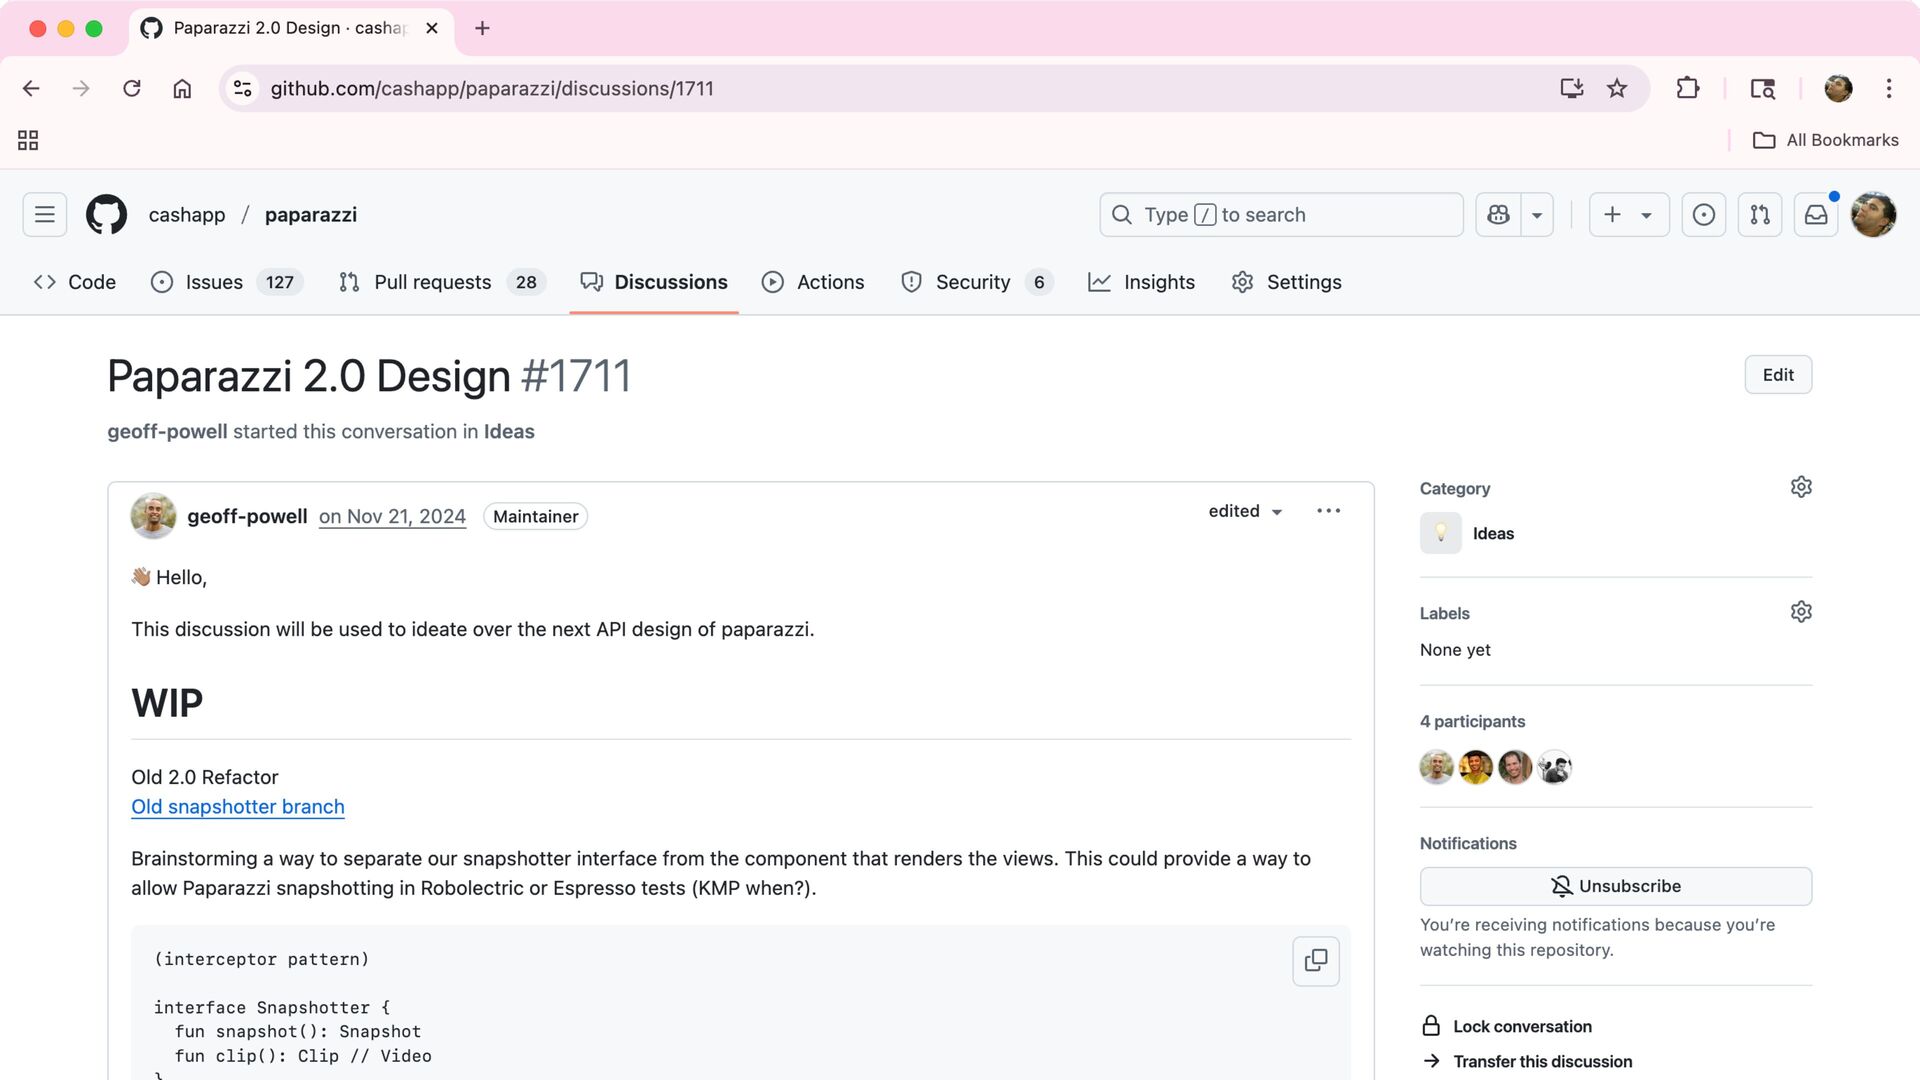This screenshot has width=1920, height=1080.
Task: Click the Ideas lightbulb category icon
Action: [x=1441, y=533]
